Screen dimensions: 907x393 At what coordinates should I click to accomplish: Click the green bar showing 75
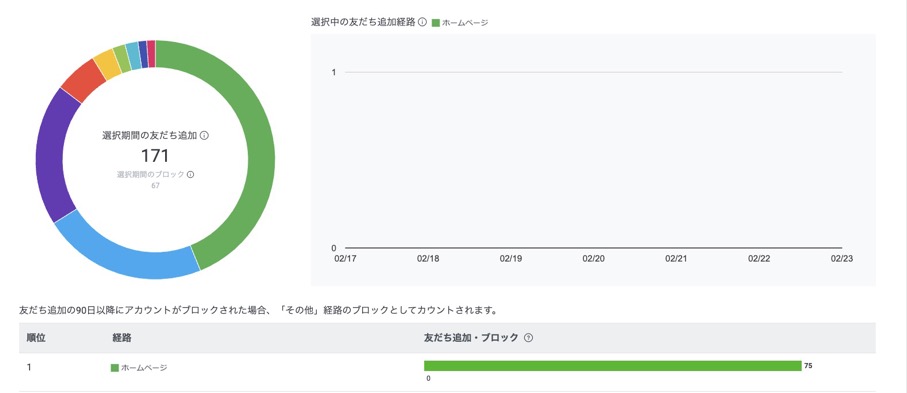(x=613, y=366)
